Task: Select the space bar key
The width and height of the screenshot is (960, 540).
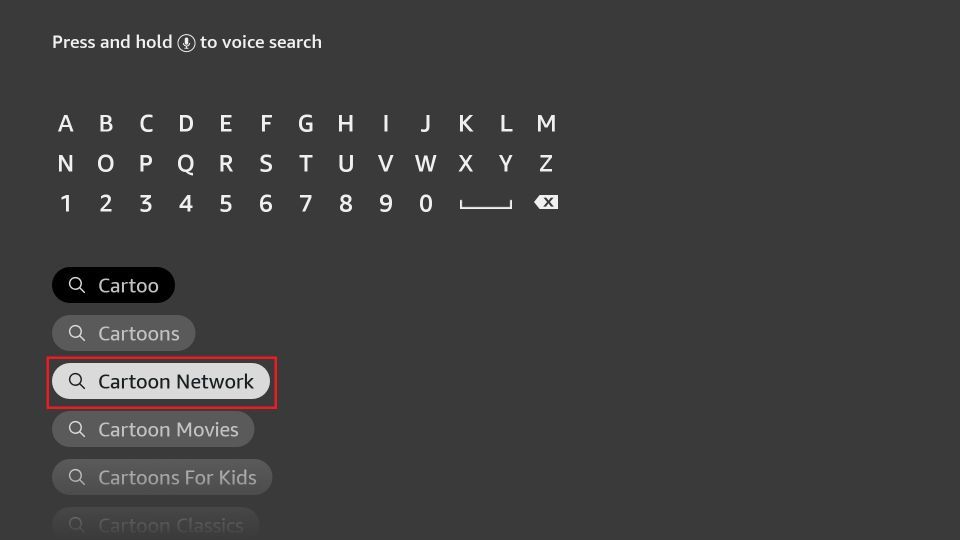Action: (486, 204)
